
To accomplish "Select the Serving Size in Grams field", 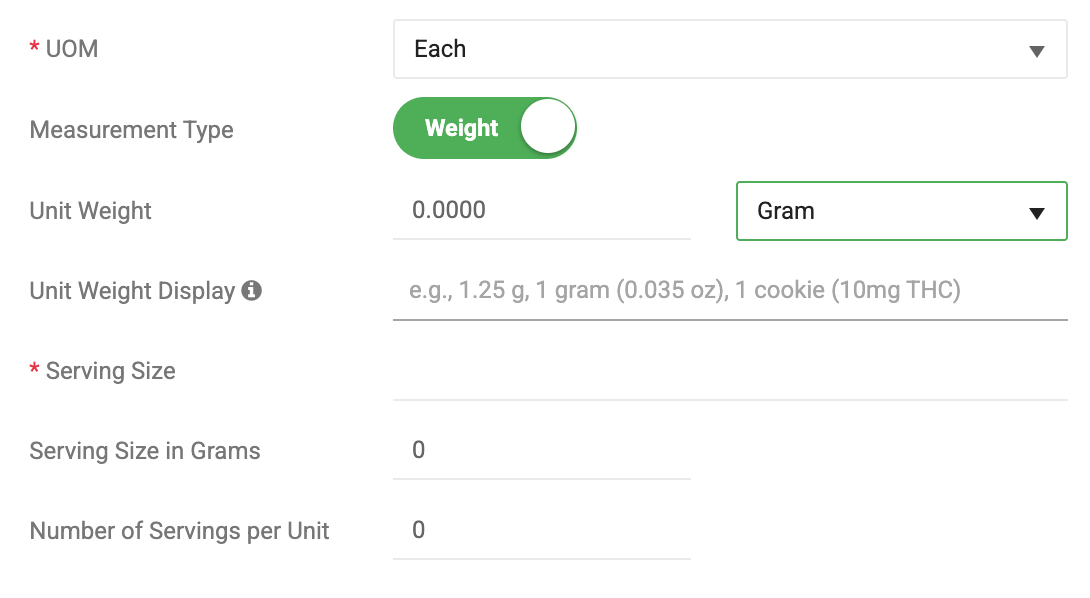I will (x=541, y=450).
